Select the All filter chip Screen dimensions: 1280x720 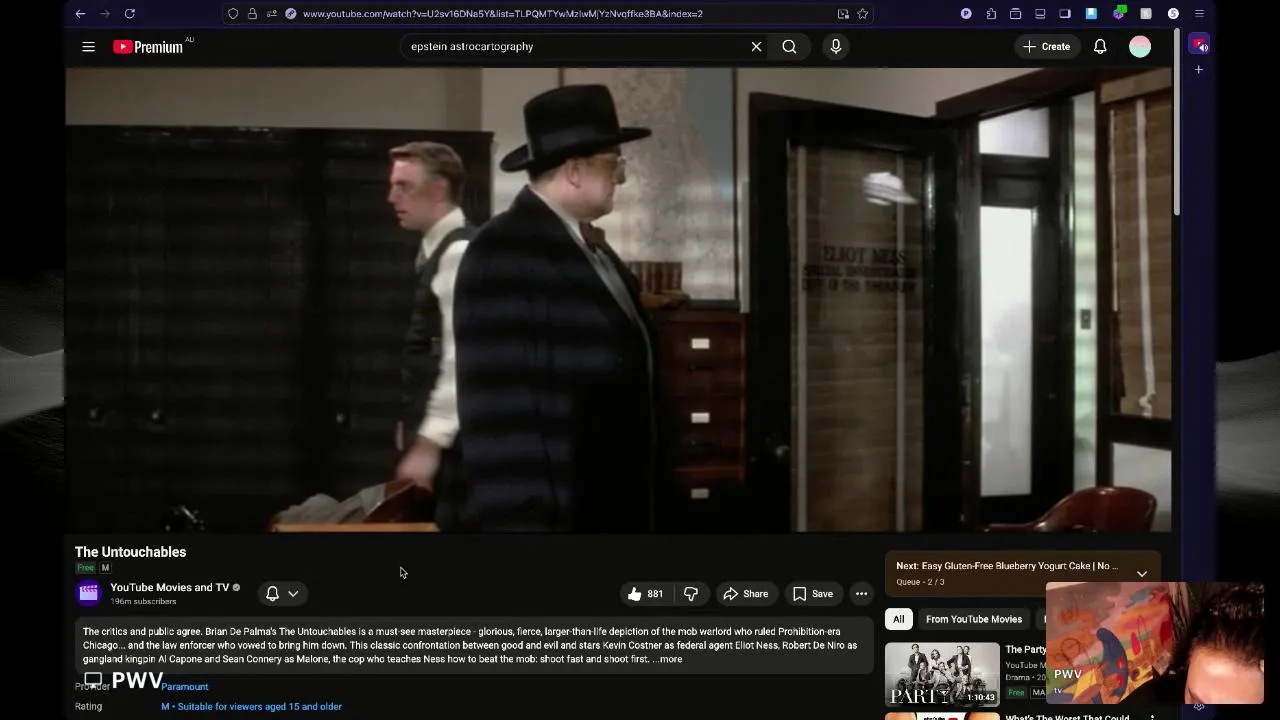pos(898,619)
